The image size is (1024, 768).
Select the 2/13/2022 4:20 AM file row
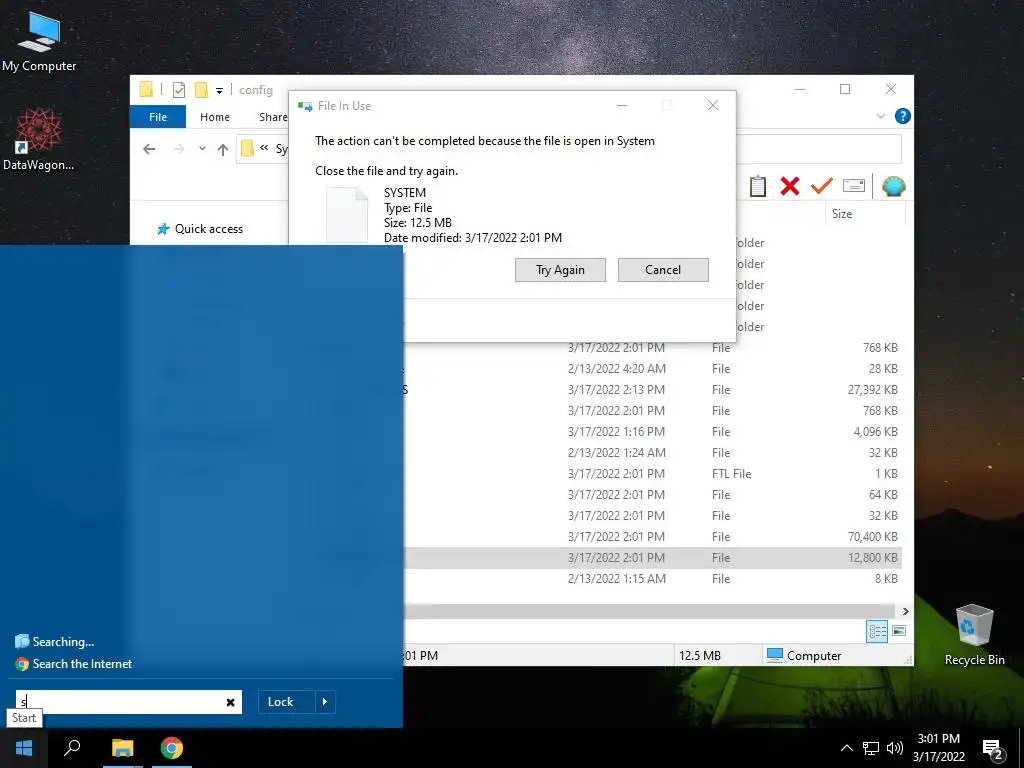click(650, 369)
